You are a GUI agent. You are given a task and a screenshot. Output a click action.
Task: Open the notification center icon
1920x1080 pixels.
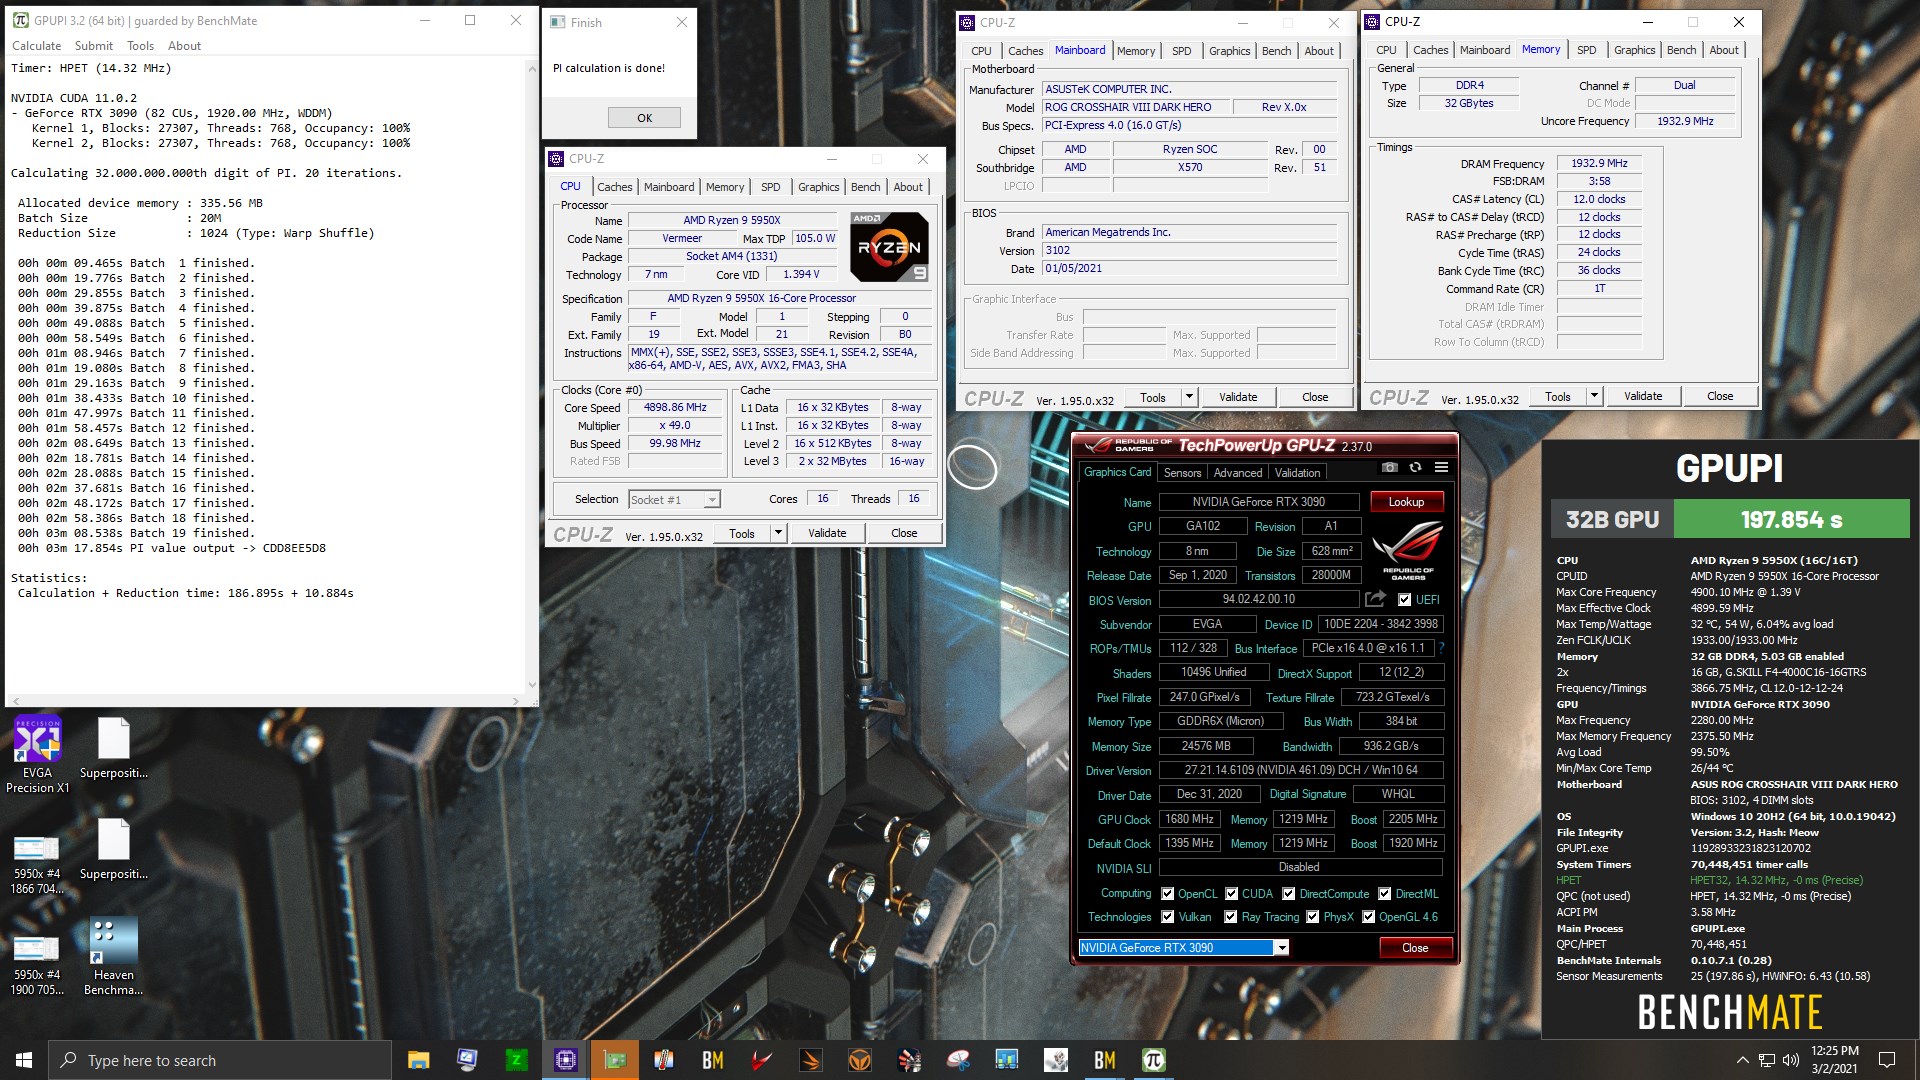tap(1887, 1060)
